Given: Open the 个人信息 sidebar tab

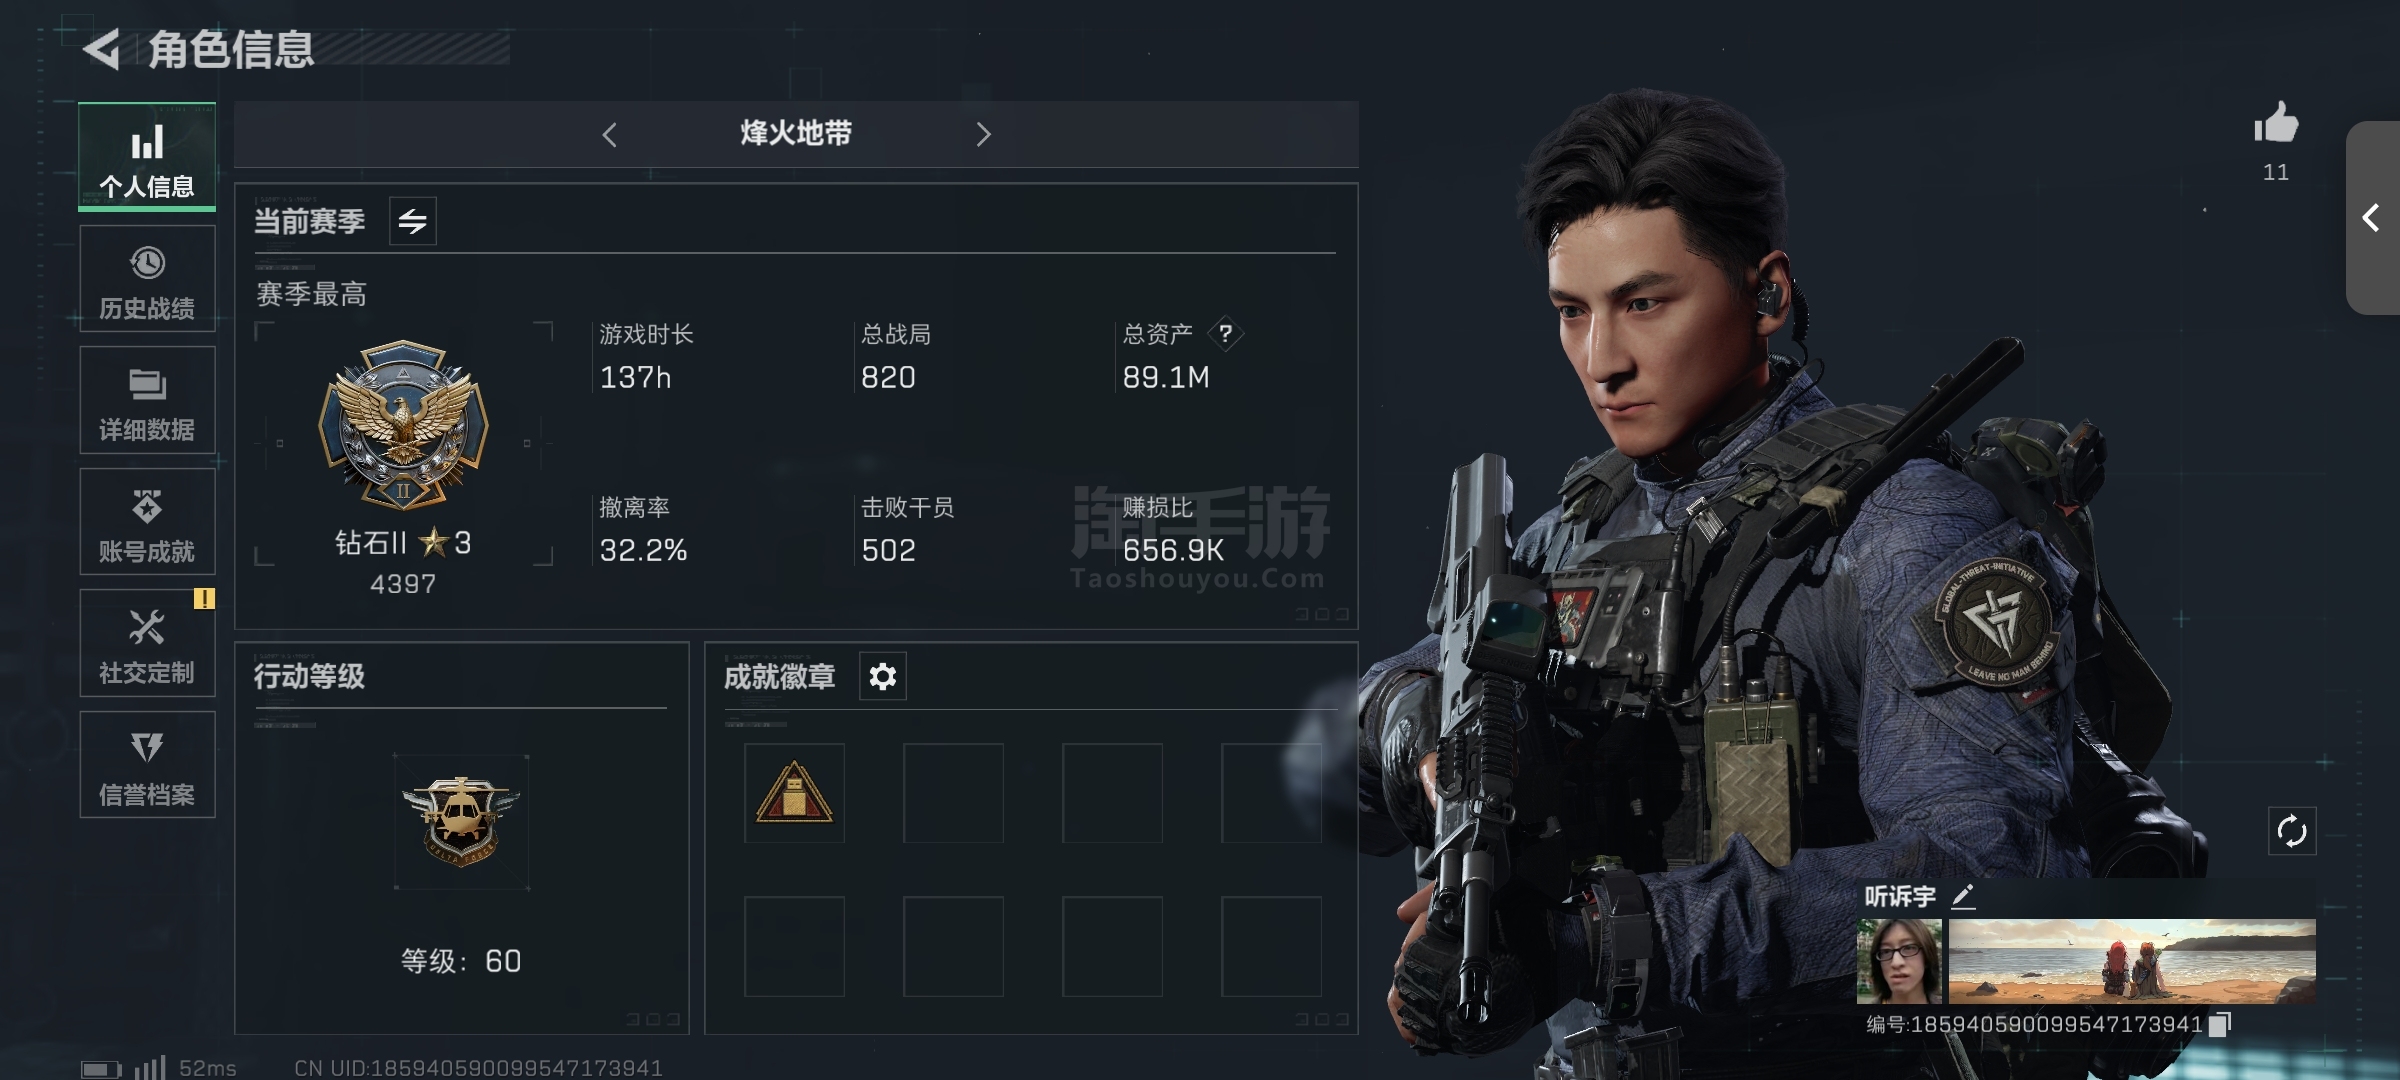Looking at the screenshot, I should (x=147, y=157).
